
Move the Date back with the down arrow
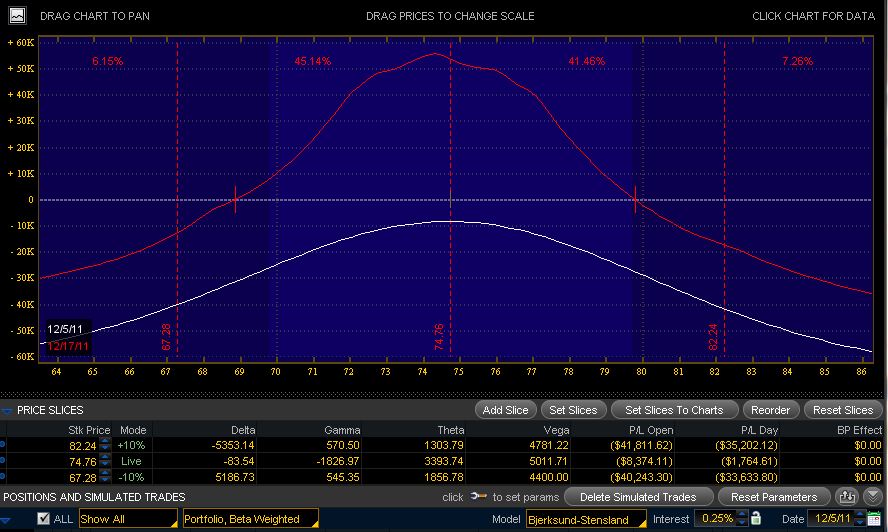coord(860,522)
